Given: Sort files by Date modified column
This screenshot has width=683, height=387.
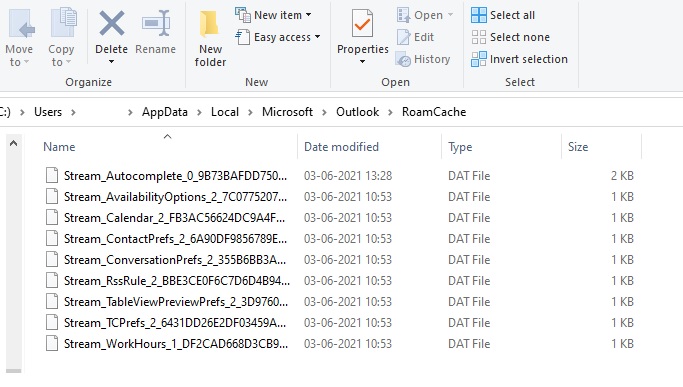Looking at the screenshot, I should tap(342, 147).
